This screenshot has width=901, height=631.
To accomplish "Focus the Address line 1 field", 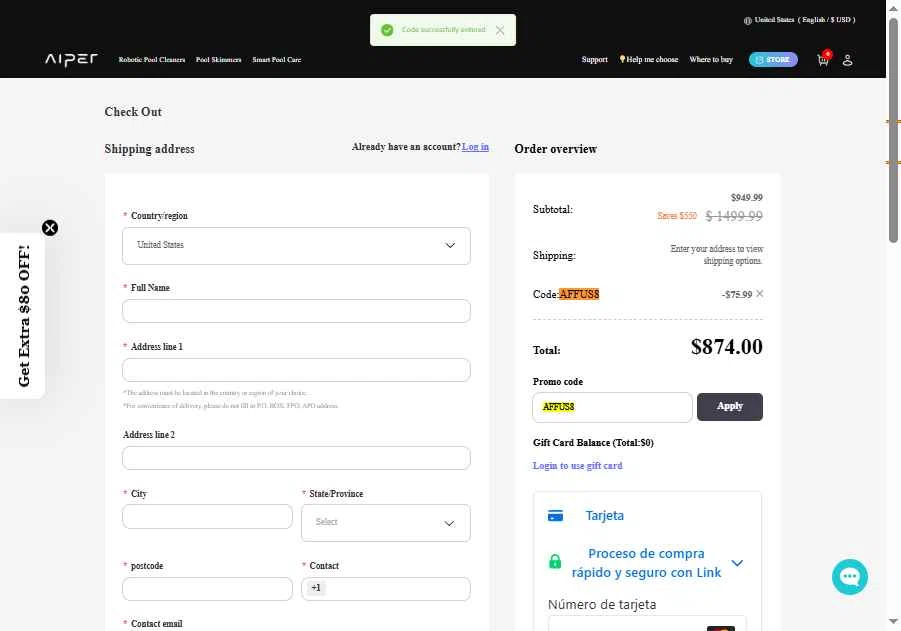I will pyautogui.click(x=297, y=370).
